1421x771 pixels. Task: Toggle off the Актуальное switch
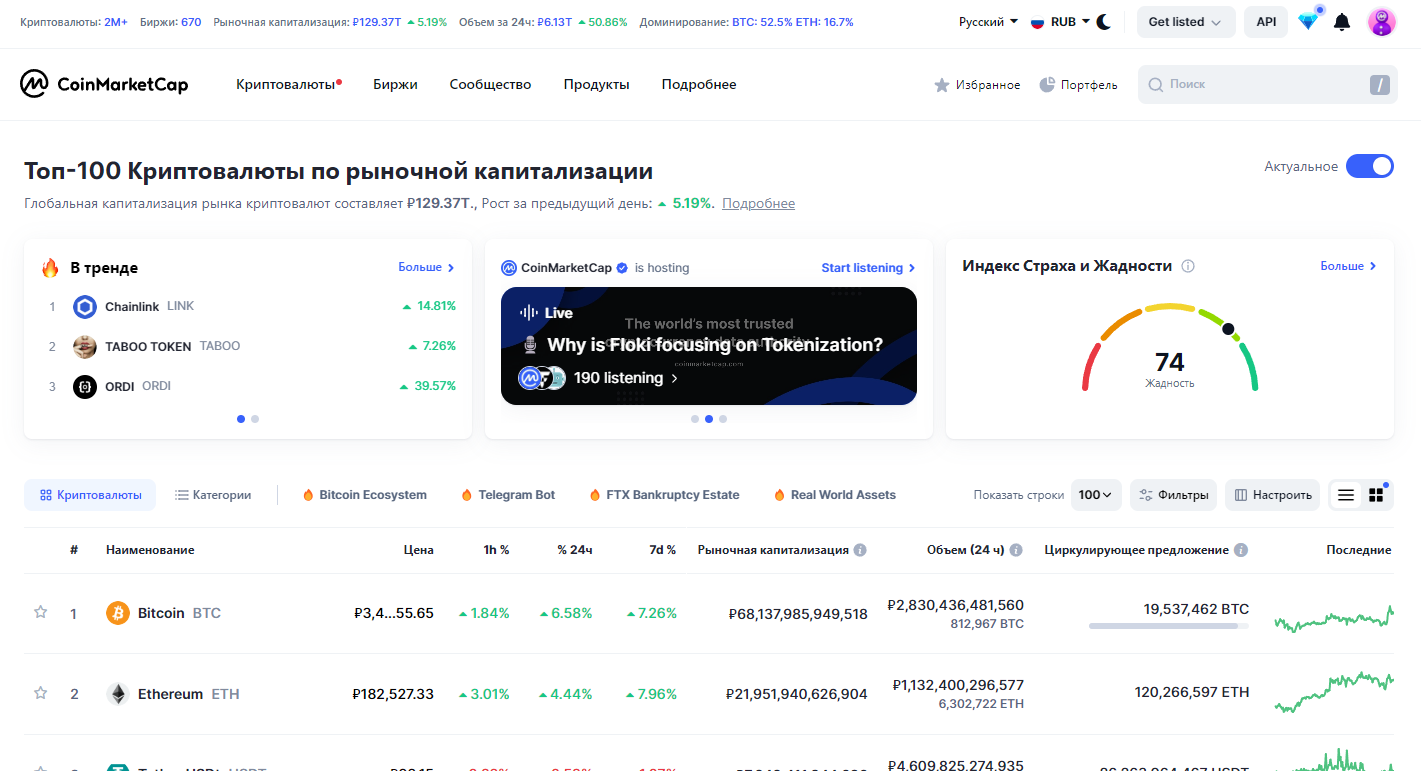coord(1369,166)
